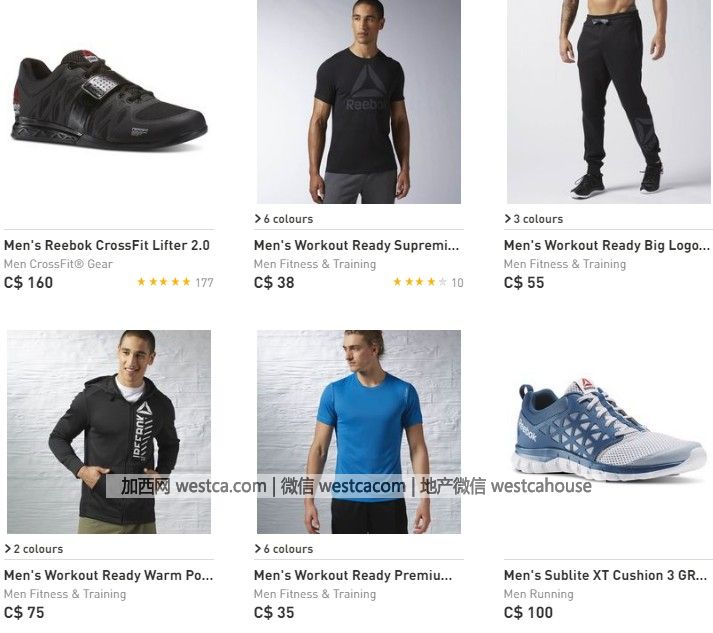Open Men's Workout Ready Supremium product title
Image resolution: width=713 pixels, height=633 pixels.
tap(357, 245)
